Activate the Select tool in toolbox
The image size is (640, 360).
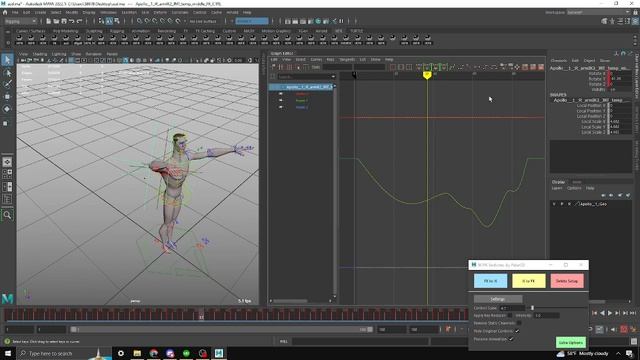click(7, 60)
